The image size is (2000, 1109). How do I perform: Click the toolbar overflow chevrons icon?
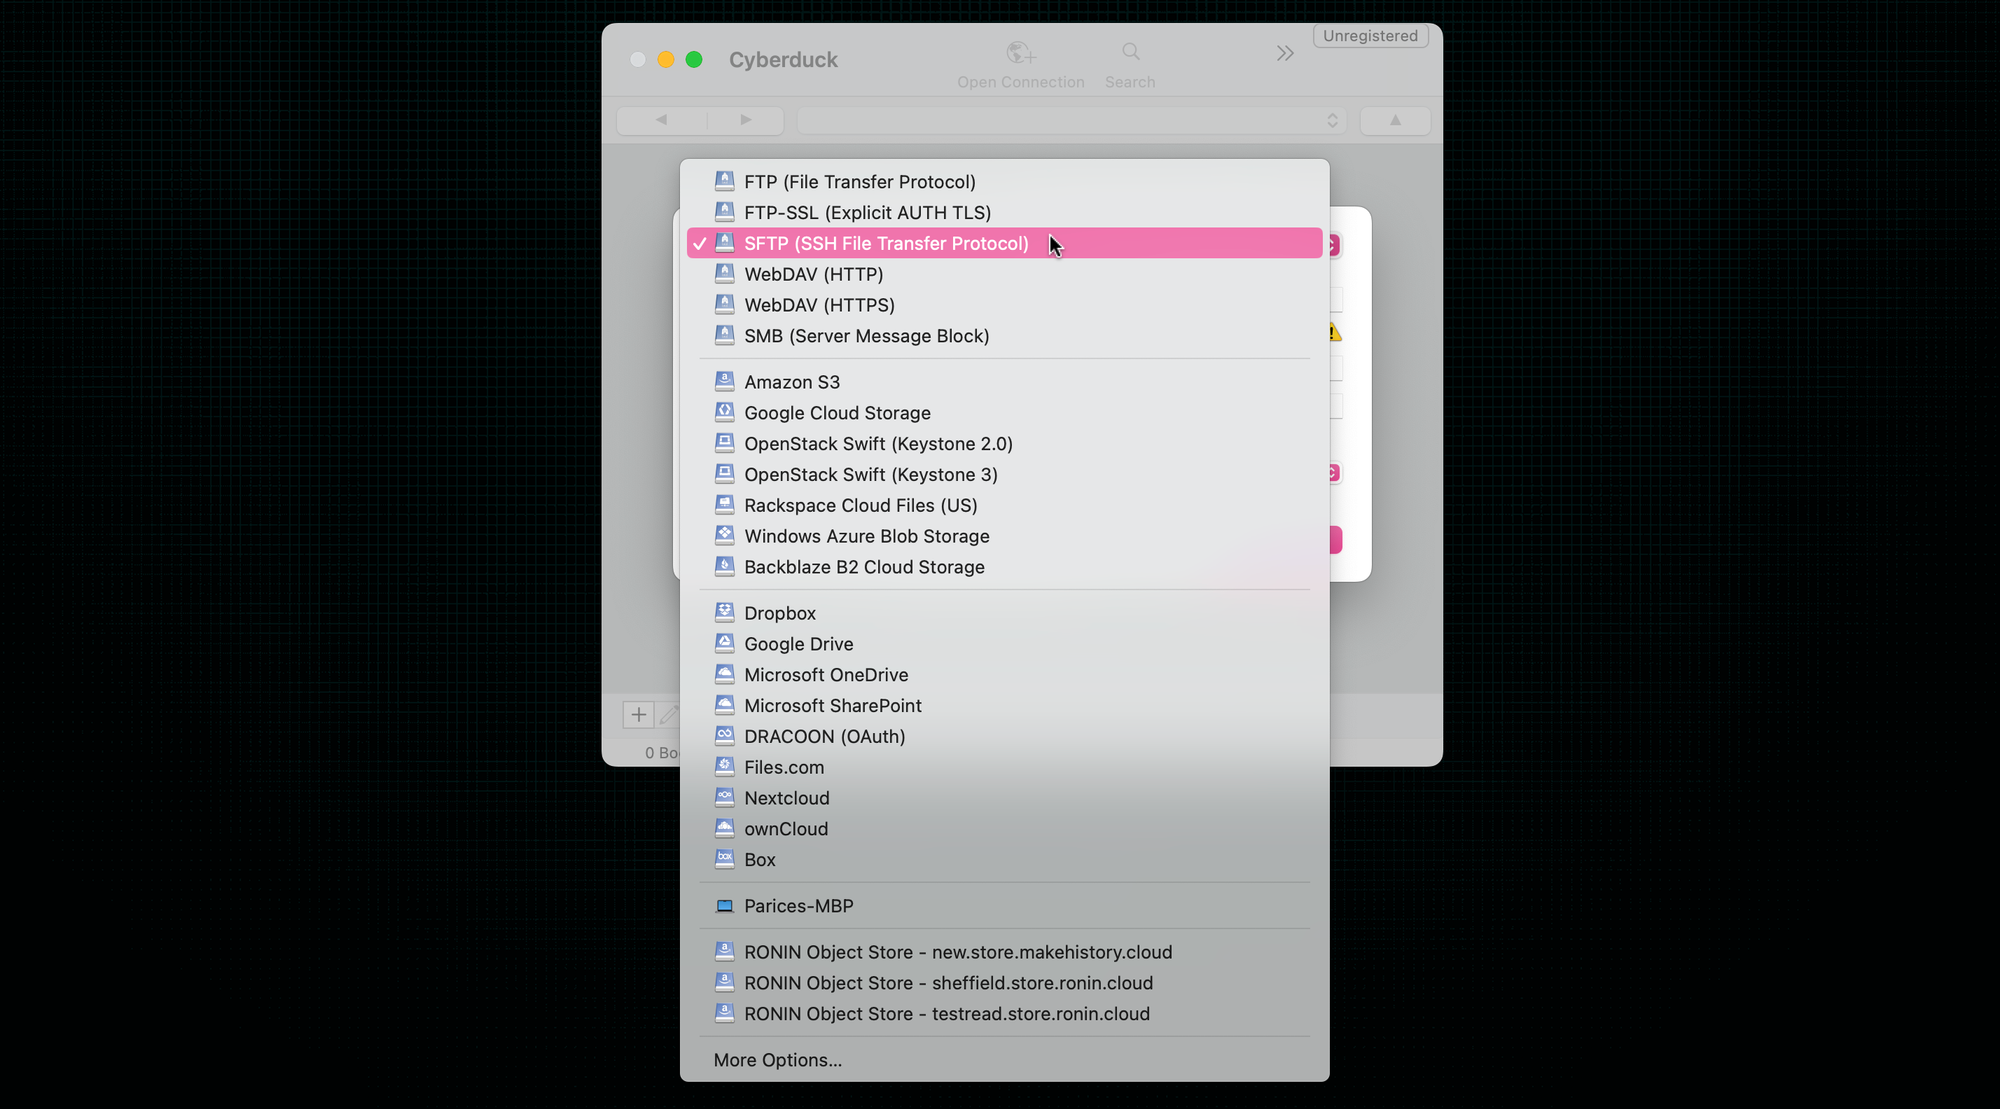(1285, 53)
